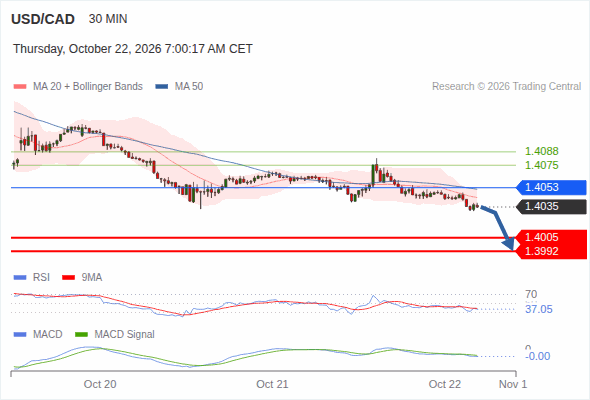
Task: Click the MACD Signal legend color swatch
Action: point(81,335)
